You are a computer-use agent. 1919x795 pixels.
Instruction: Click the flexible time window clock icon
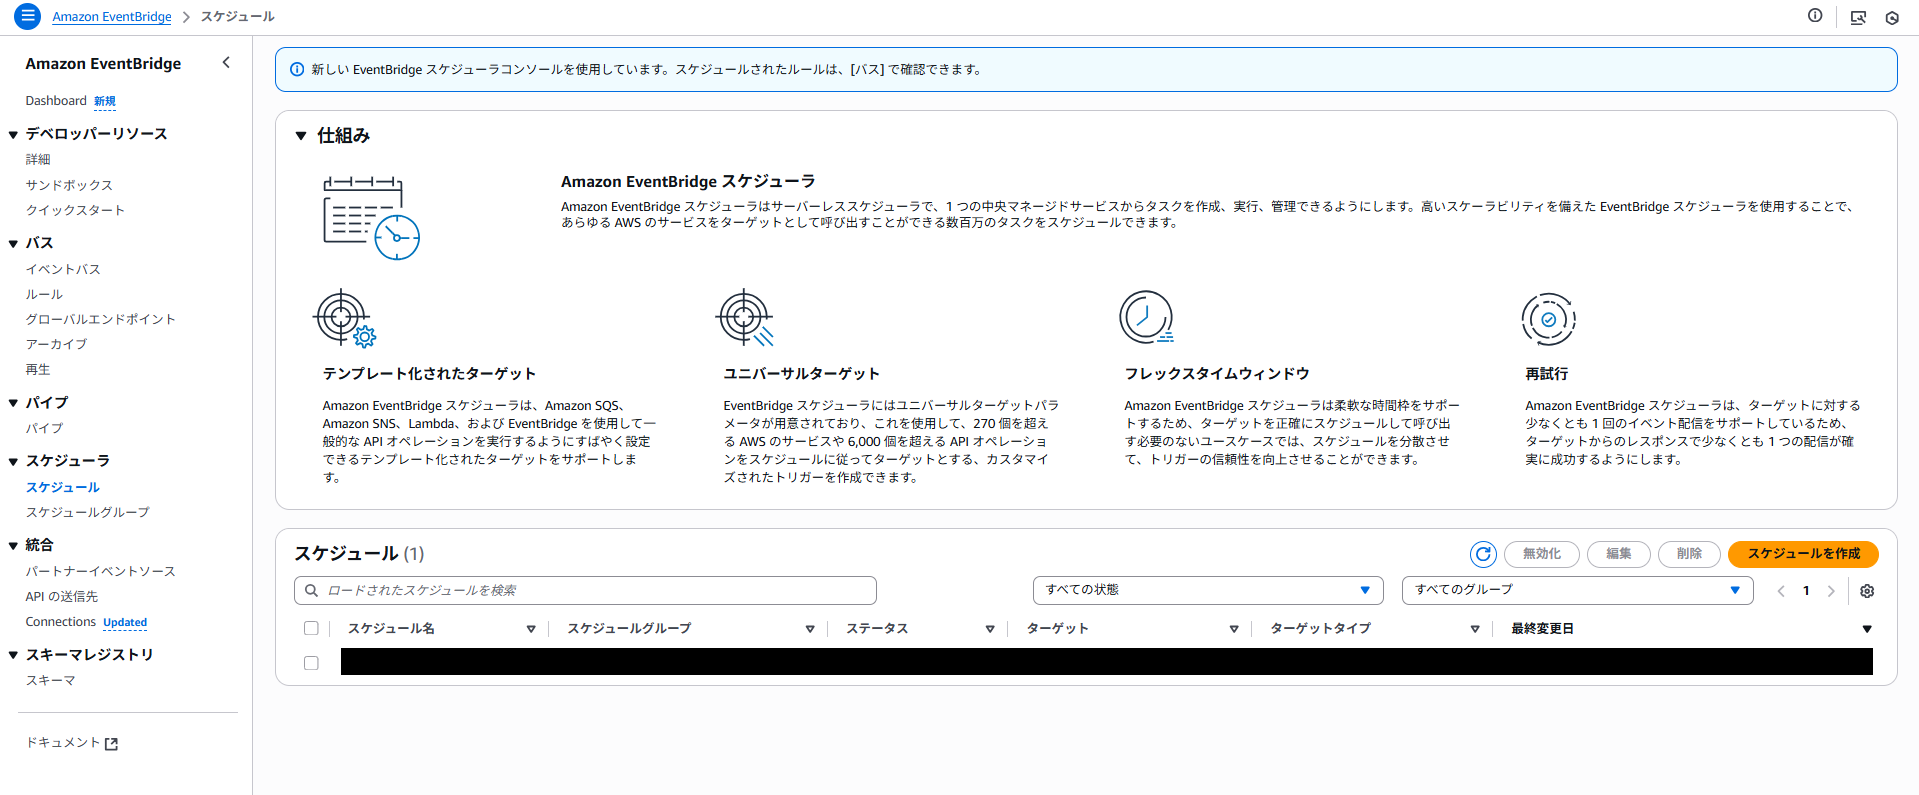tap(1146, 318)
